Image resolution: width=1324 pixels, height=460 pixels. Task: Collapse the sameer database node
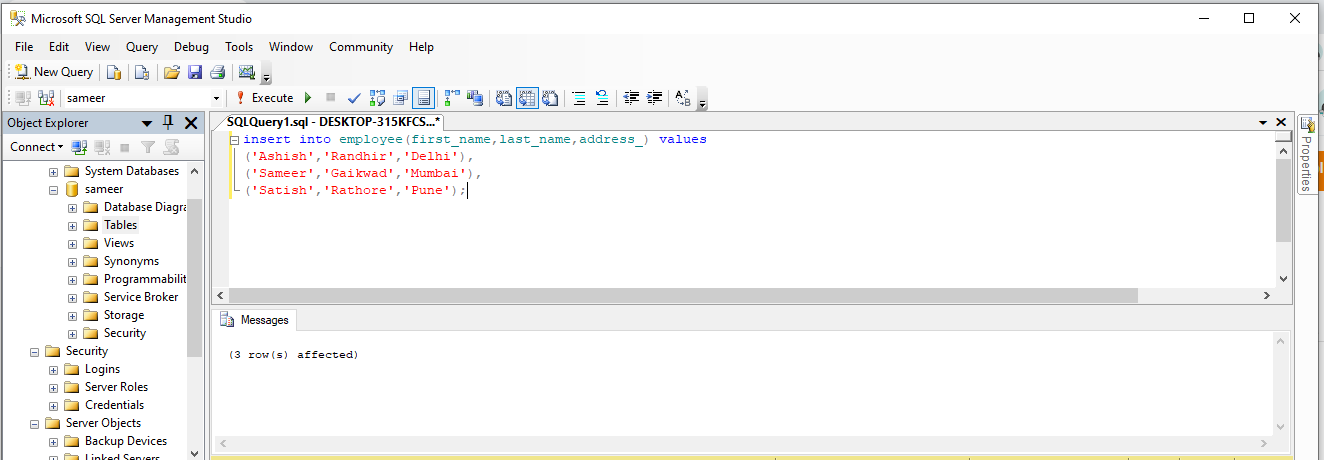tap(53, 189)
